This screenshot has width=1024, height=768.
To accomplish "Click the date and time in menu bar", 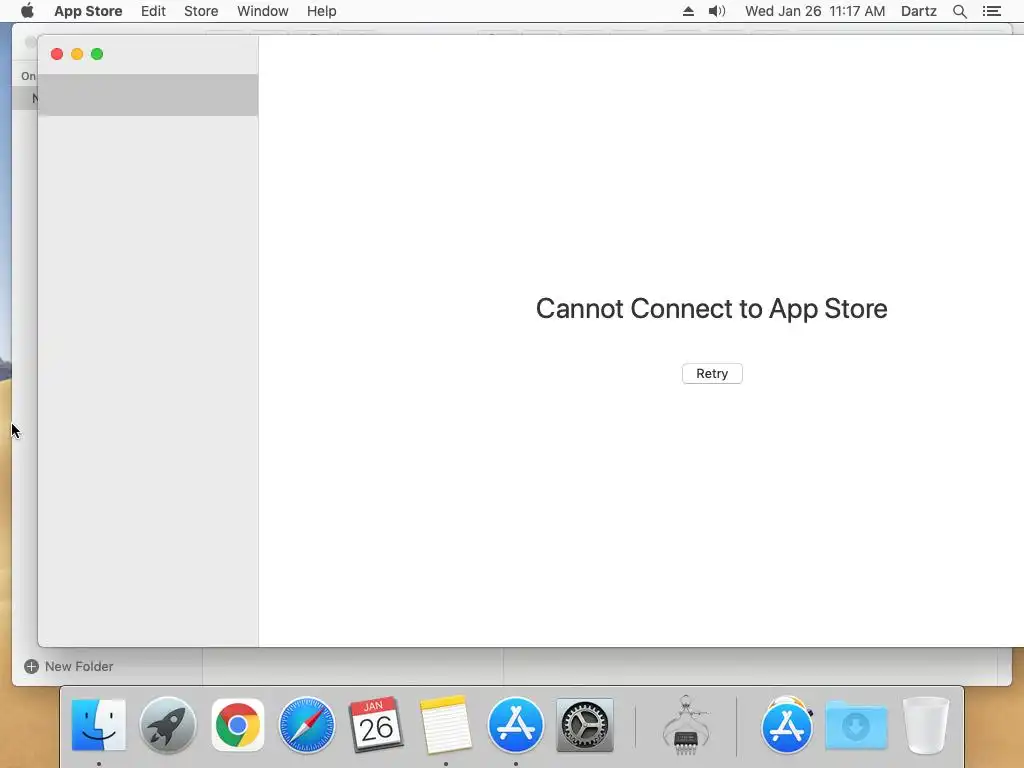I will point(815,11).
